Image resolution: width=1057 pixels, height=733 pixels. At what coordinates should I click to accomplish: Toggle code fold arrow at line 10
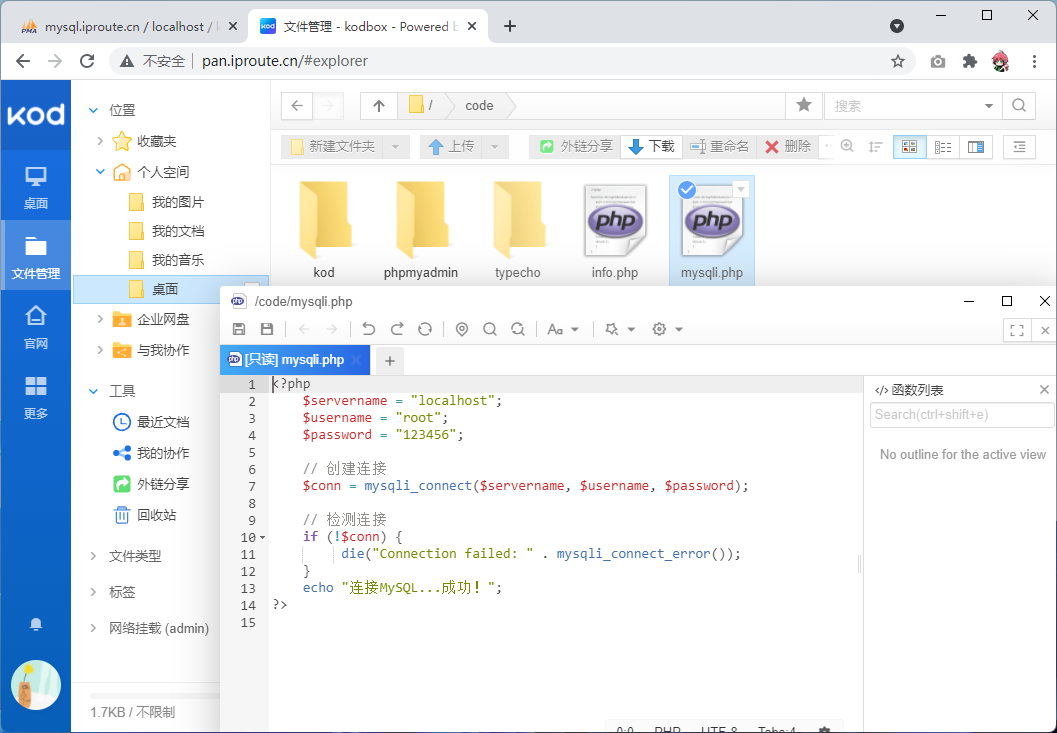(263, 537)
